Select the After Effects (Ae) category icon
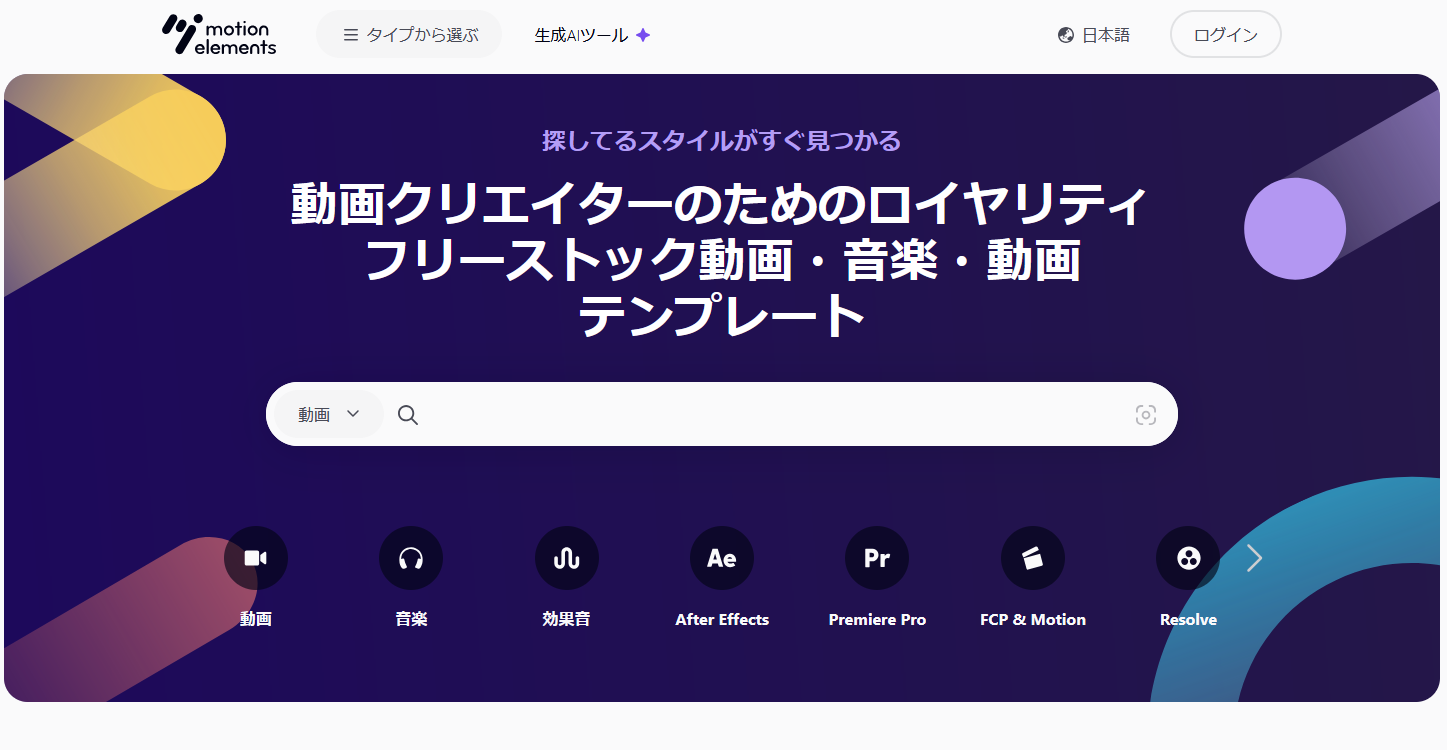 (x=722, y=558)
